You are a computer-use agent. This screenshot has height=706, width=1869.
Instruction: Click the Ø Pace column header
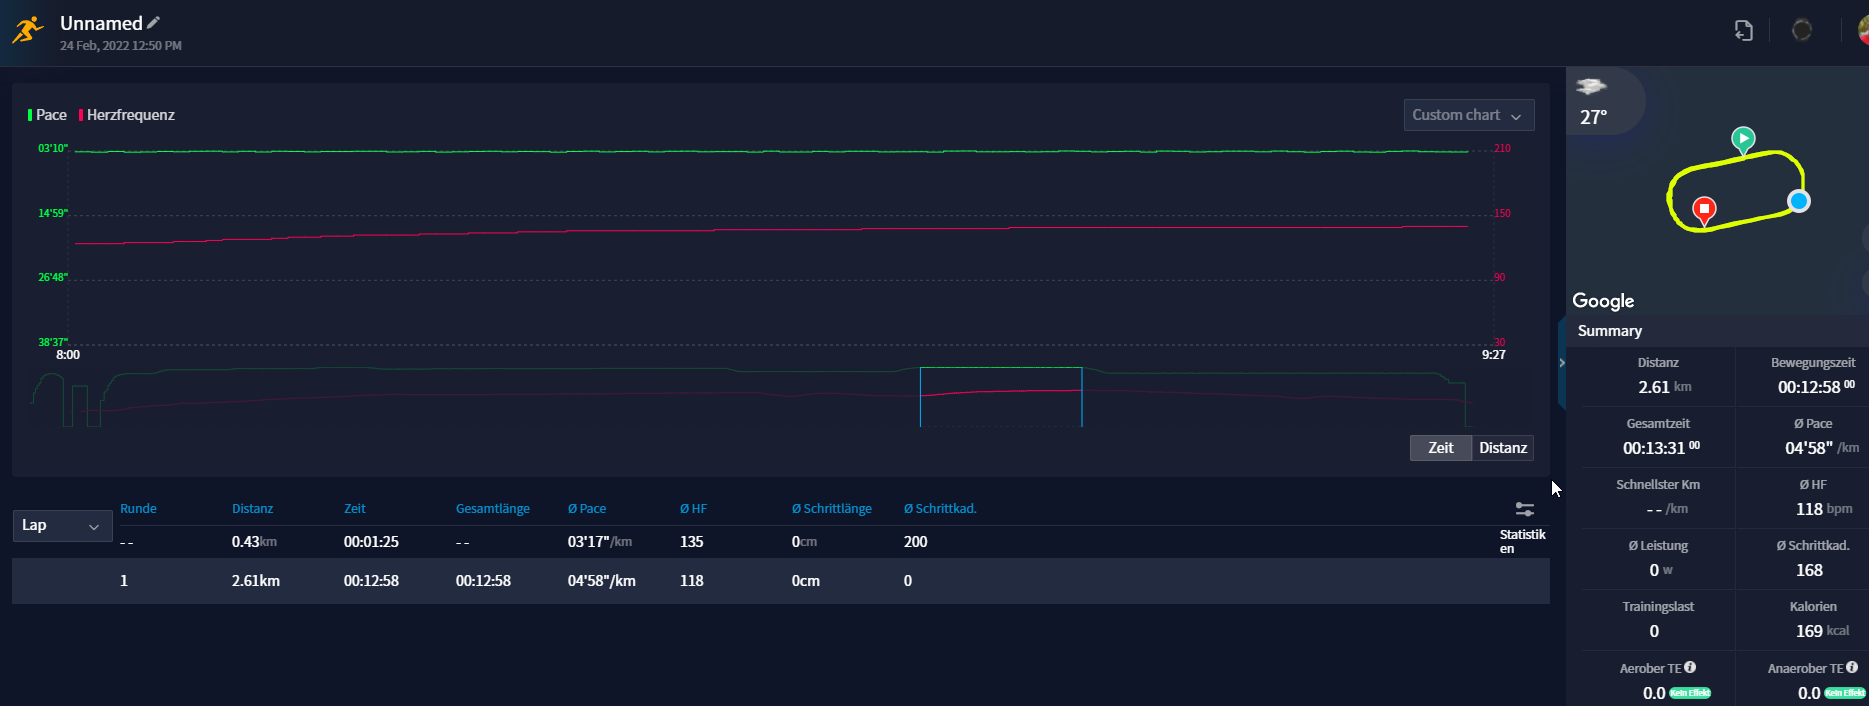[587, 509]
